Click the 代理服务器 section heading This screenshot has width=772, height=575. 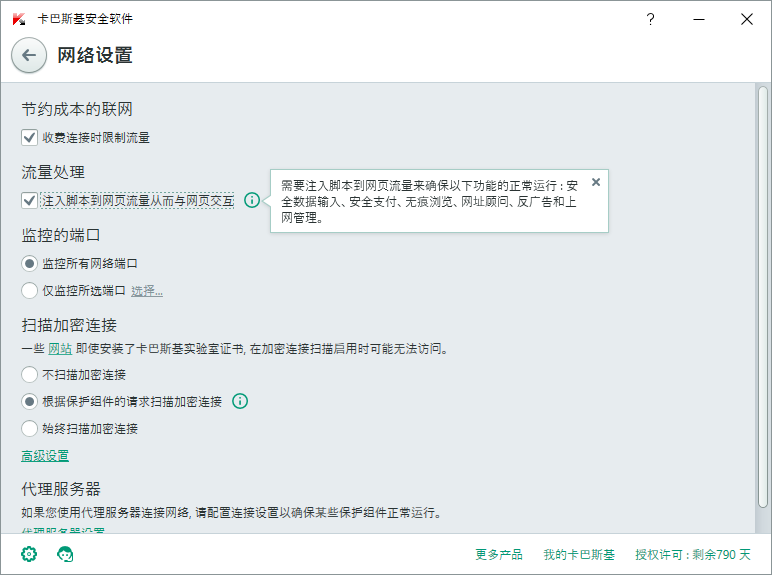(x=61, y=489)
